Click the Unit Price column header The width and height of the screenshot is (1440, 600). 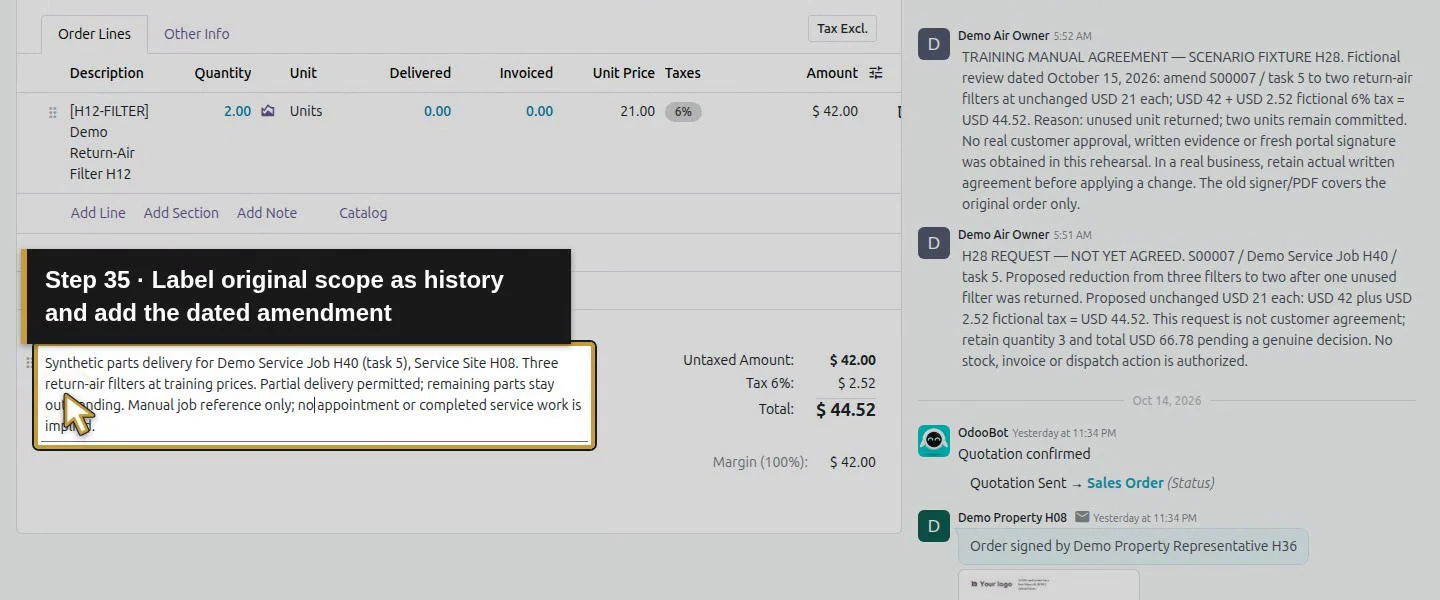point(623,73)
